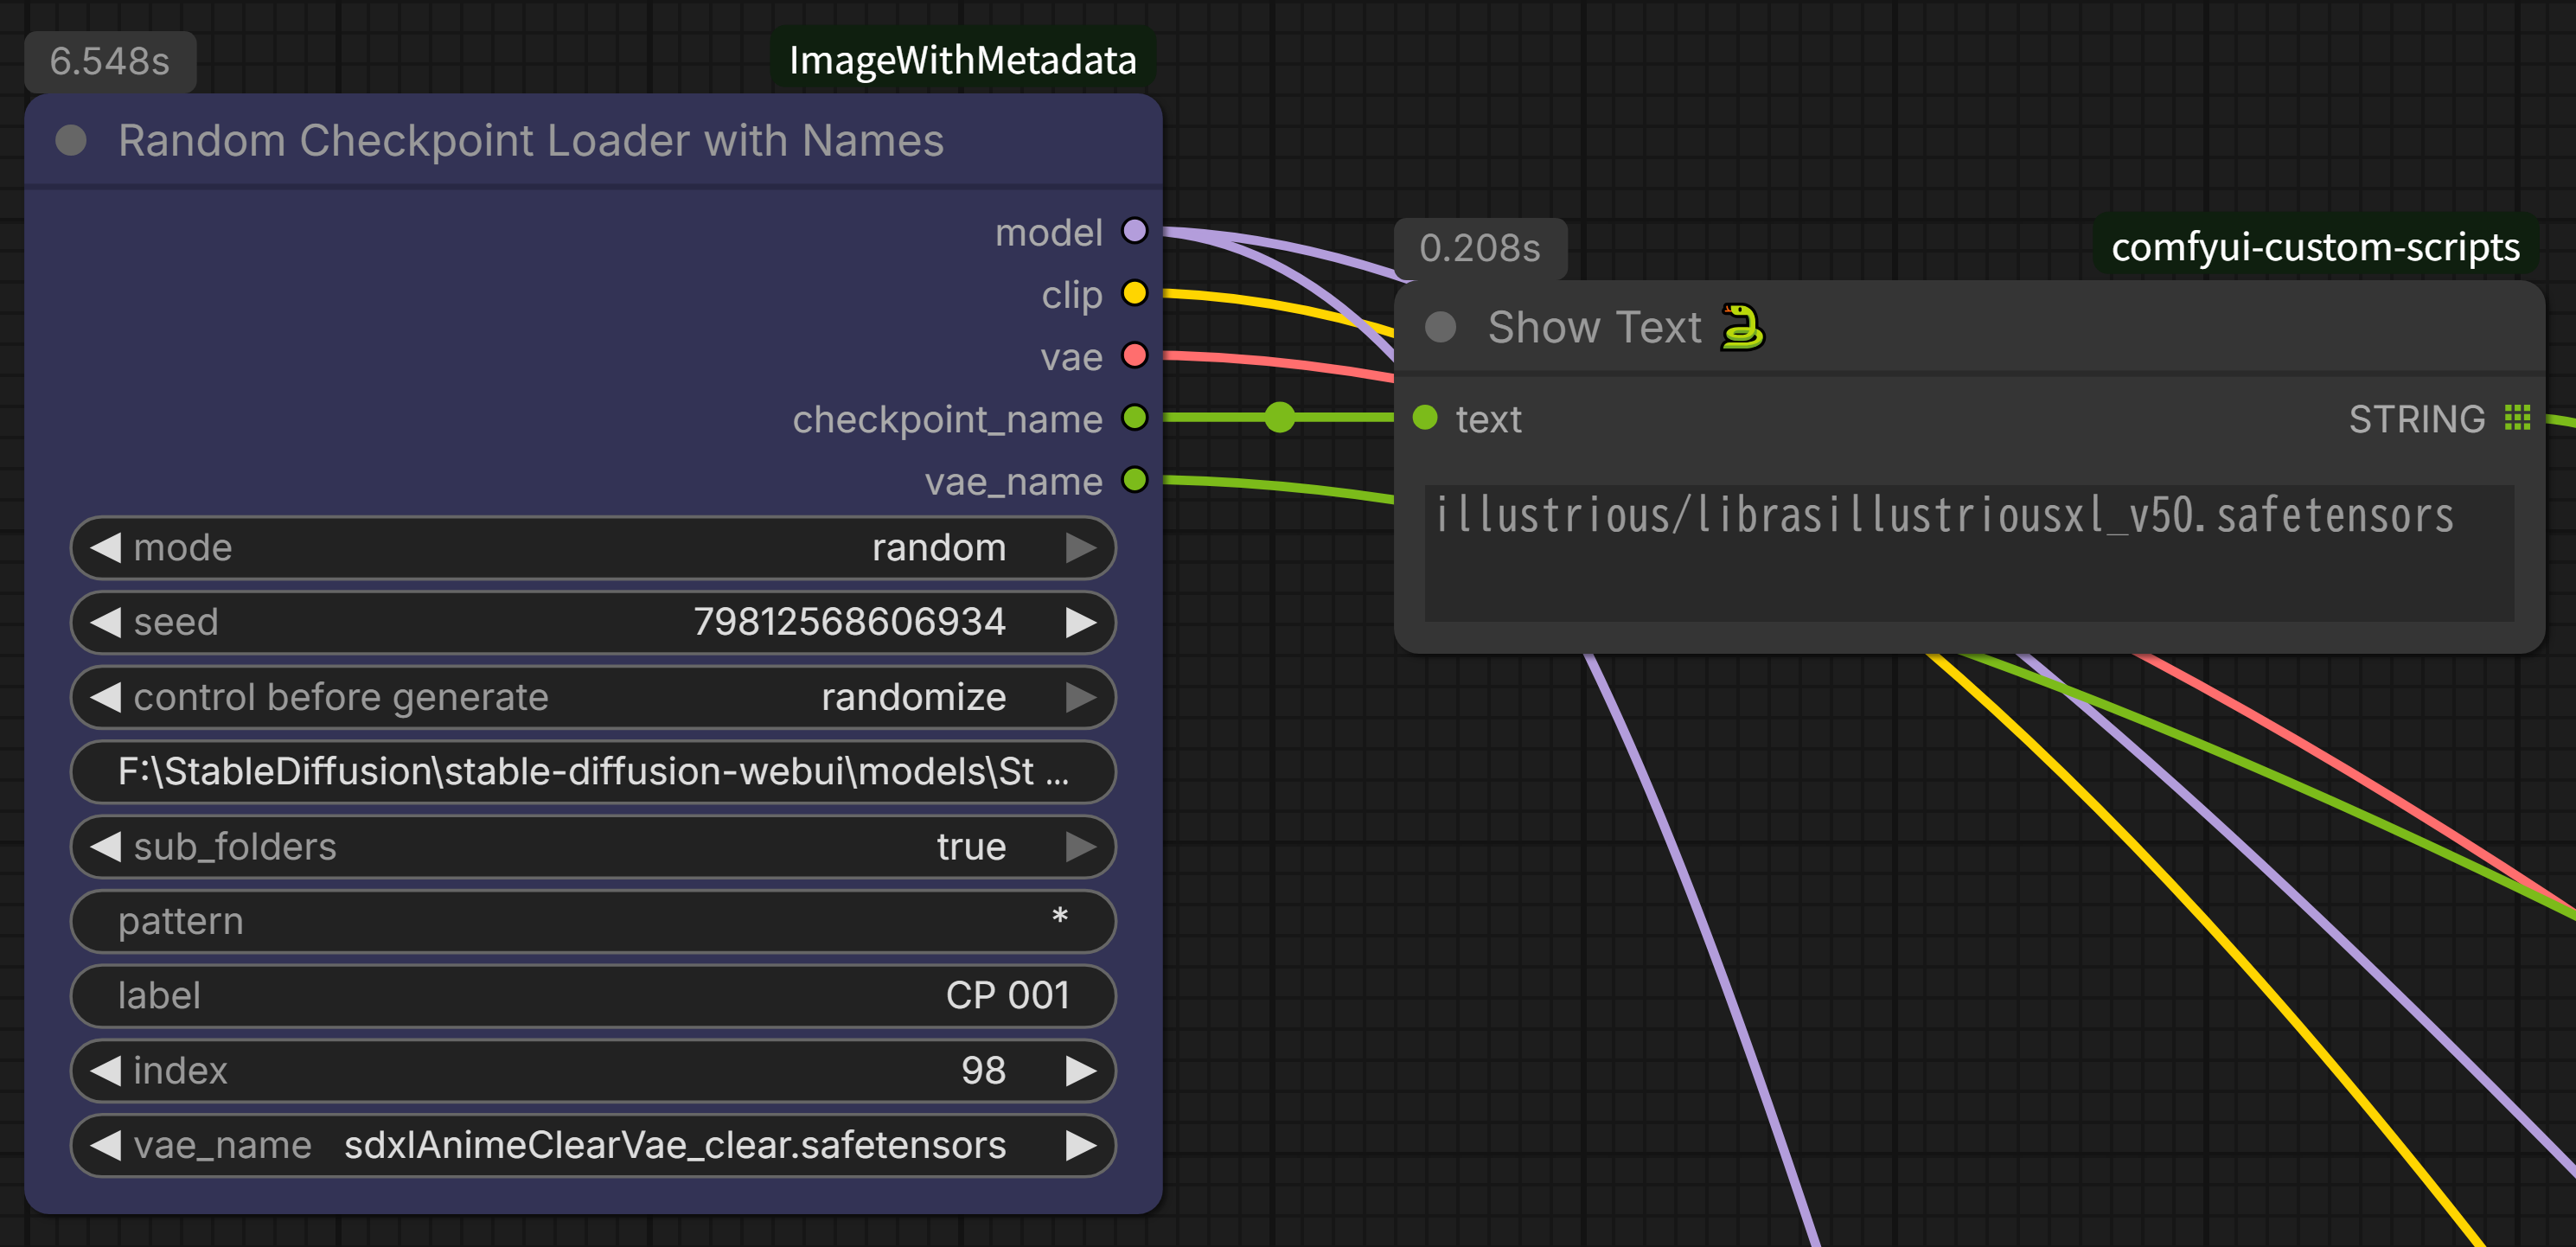Previous option for control before generate
2576x1247 pixels.
coord(105,697)
